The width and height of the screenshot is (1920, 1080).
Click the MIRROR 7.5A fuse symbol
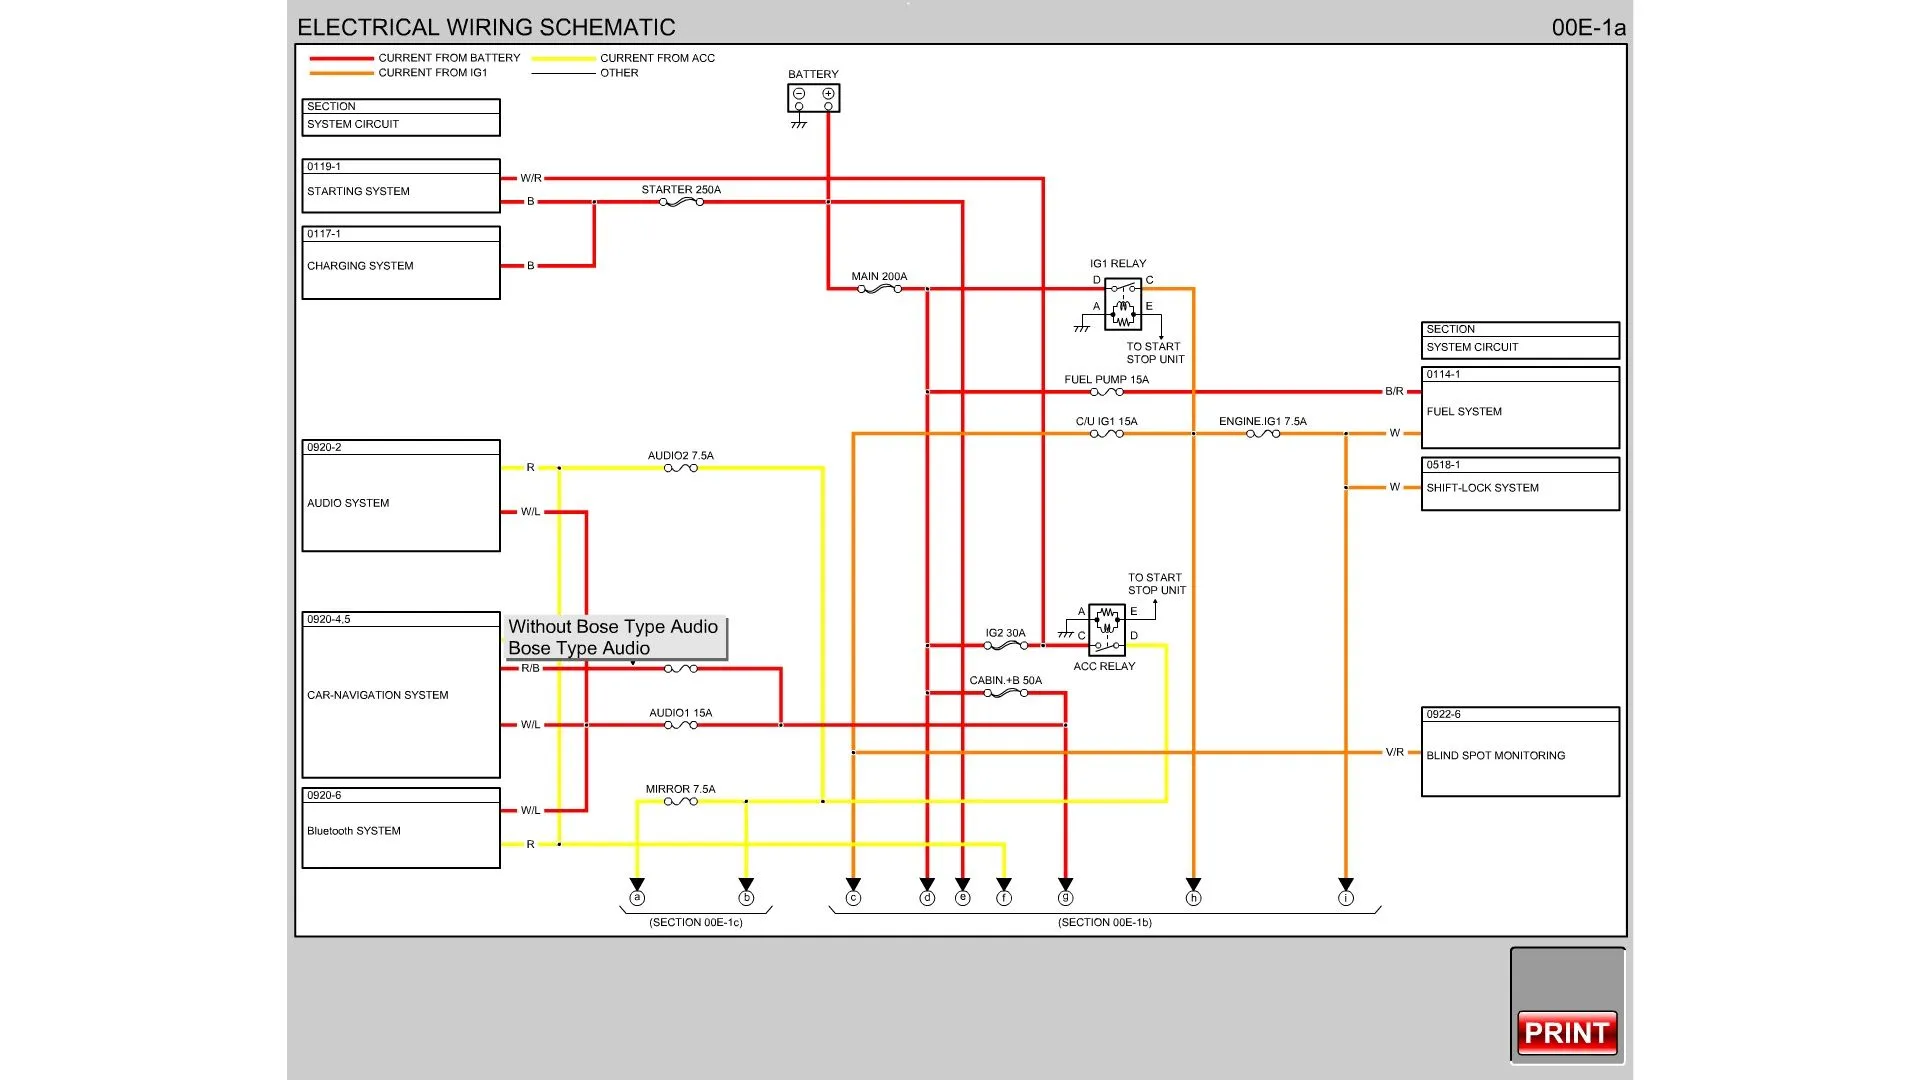click(680, 801)
